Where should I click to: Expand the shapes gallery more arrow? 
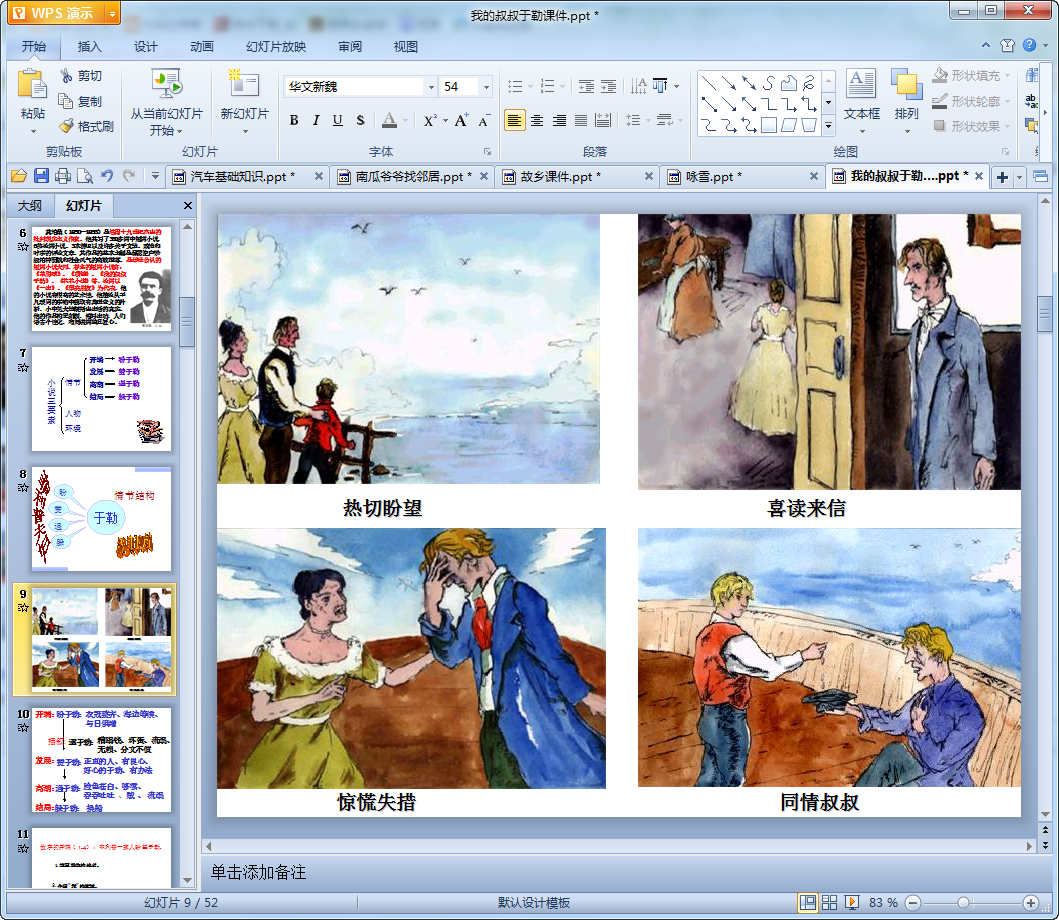[828, 126]
